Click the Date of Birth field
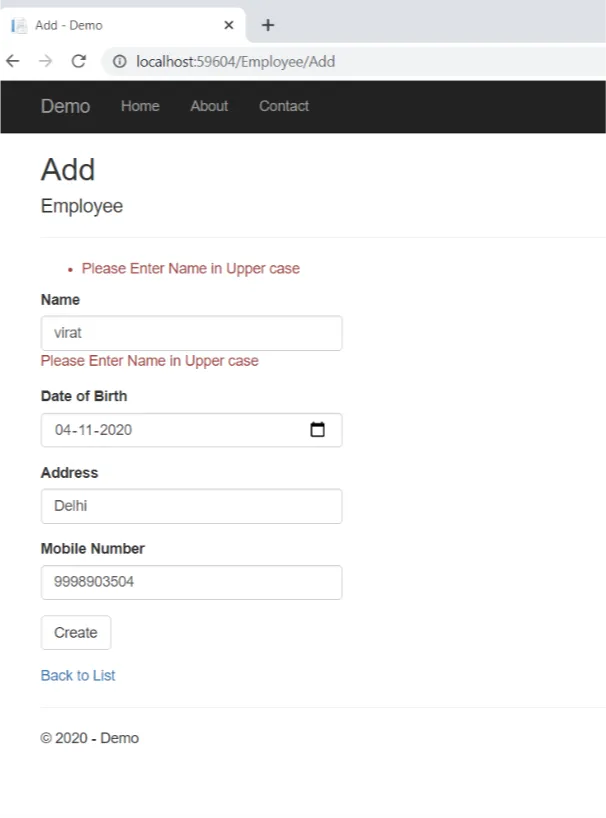Viewport: 606px width, 818px height. [x=191, y=430]
